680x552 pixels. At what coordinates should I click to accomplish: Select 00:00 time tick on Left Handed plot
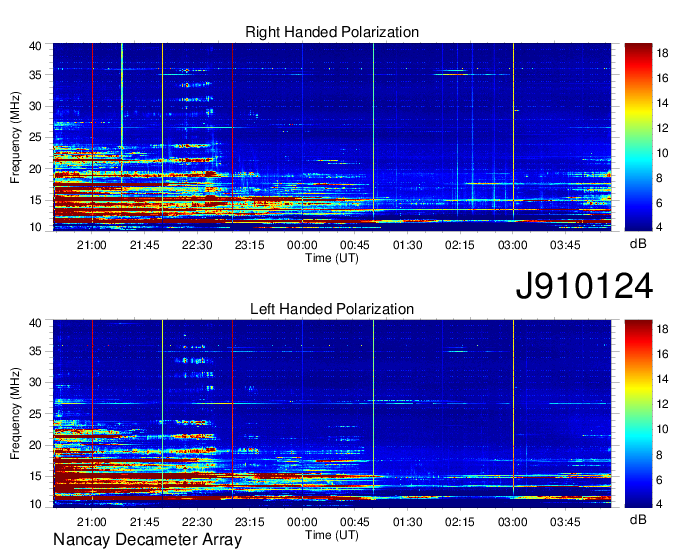pos(302,522)
